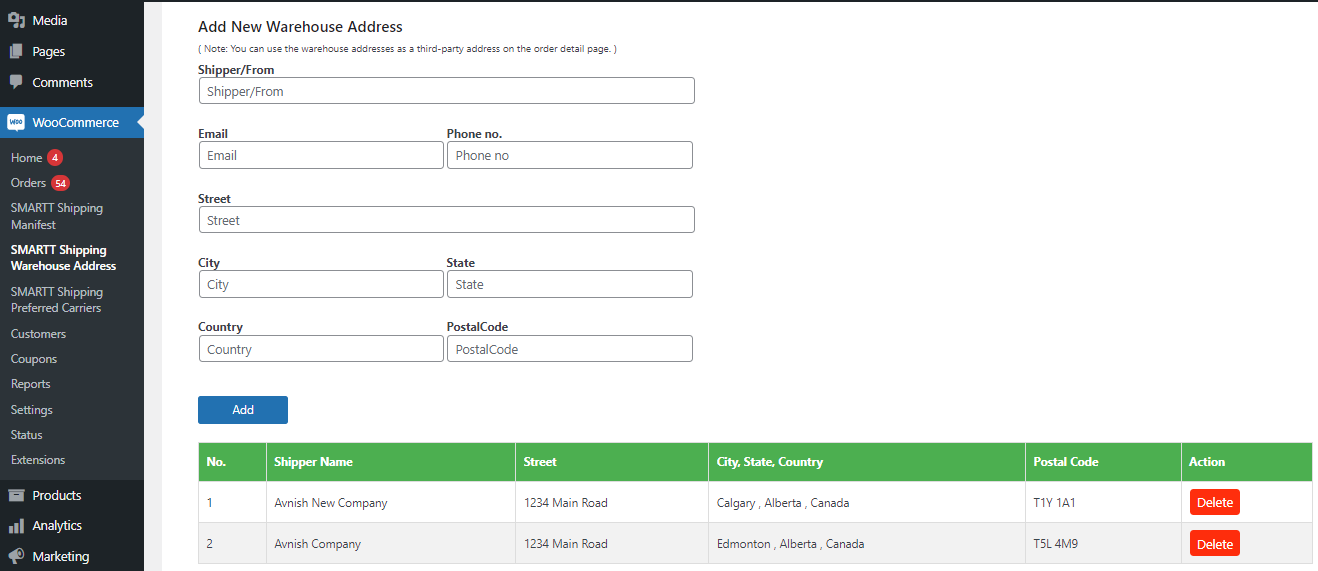Go to WooCommerce Coupons
1318x571 pixels.
(x=34, y=359)
